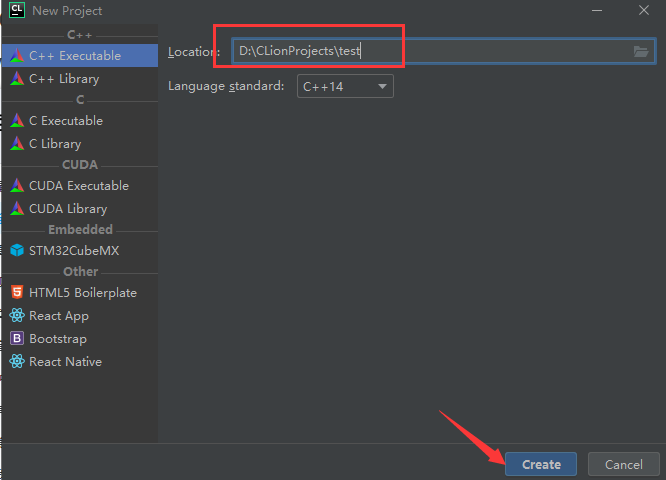The height and width of the screenshot is (480, 666).
Task: Click the C++ Executable CMake icon
Action: coord(17,56)
